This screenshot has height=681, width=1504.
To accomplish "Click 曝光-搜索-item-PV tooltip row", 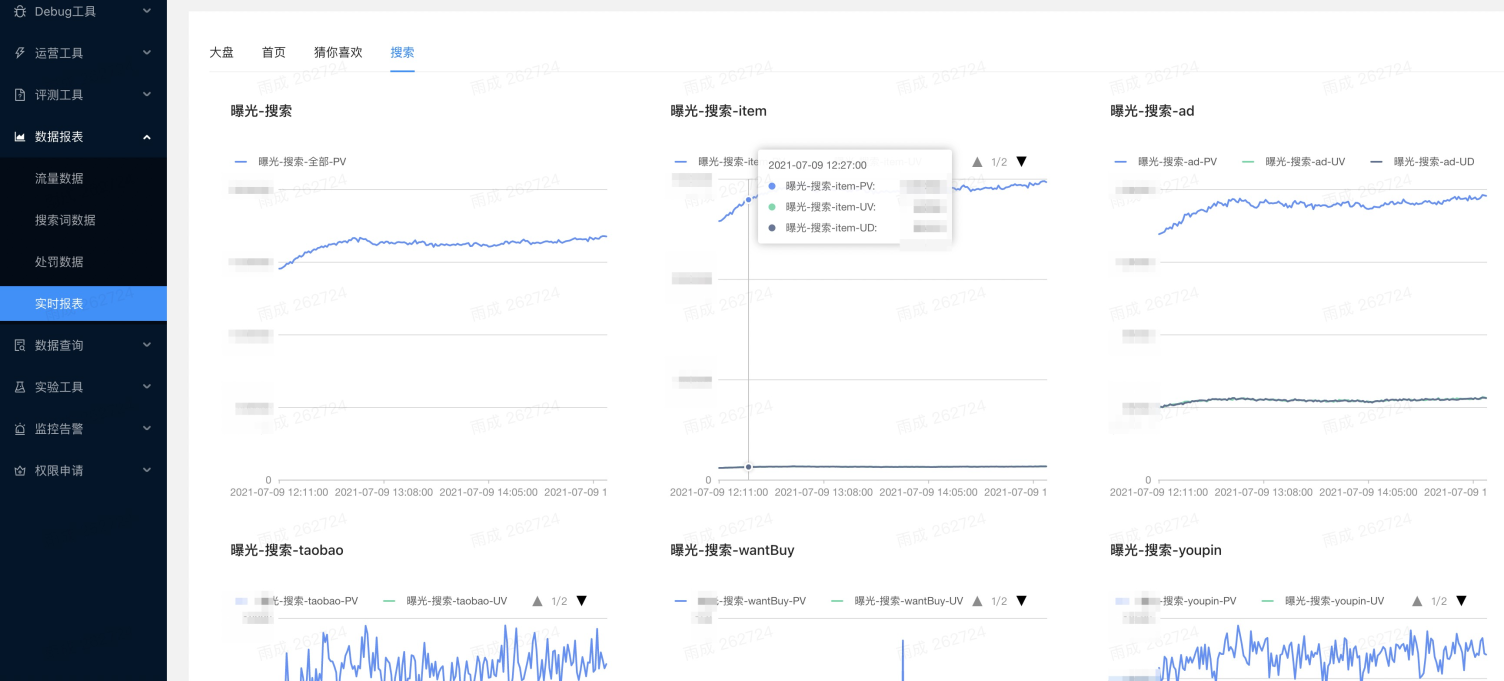I will pos(855,186).
